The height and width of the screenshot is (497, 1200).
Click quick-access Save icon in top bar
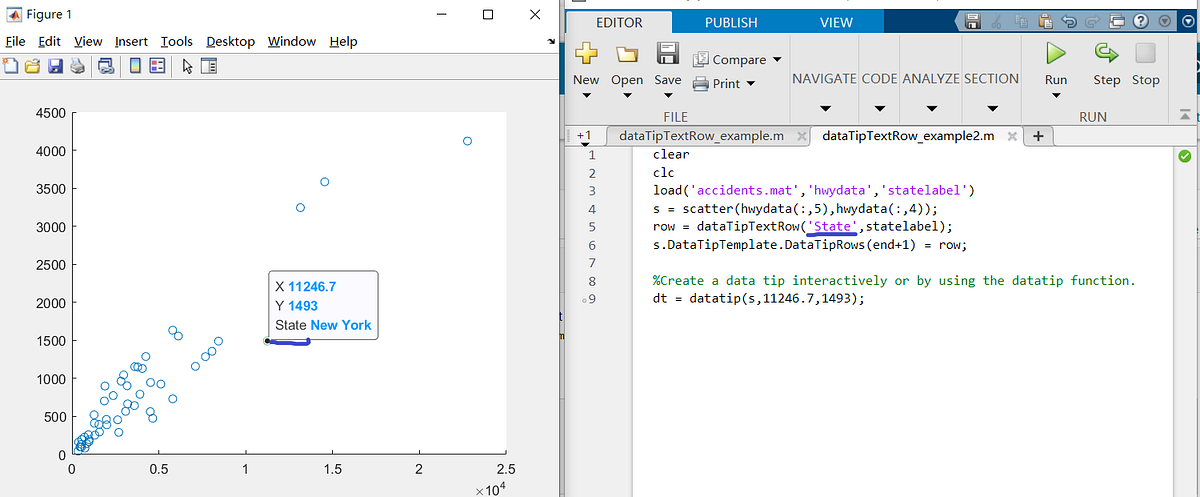coord(973,22)
